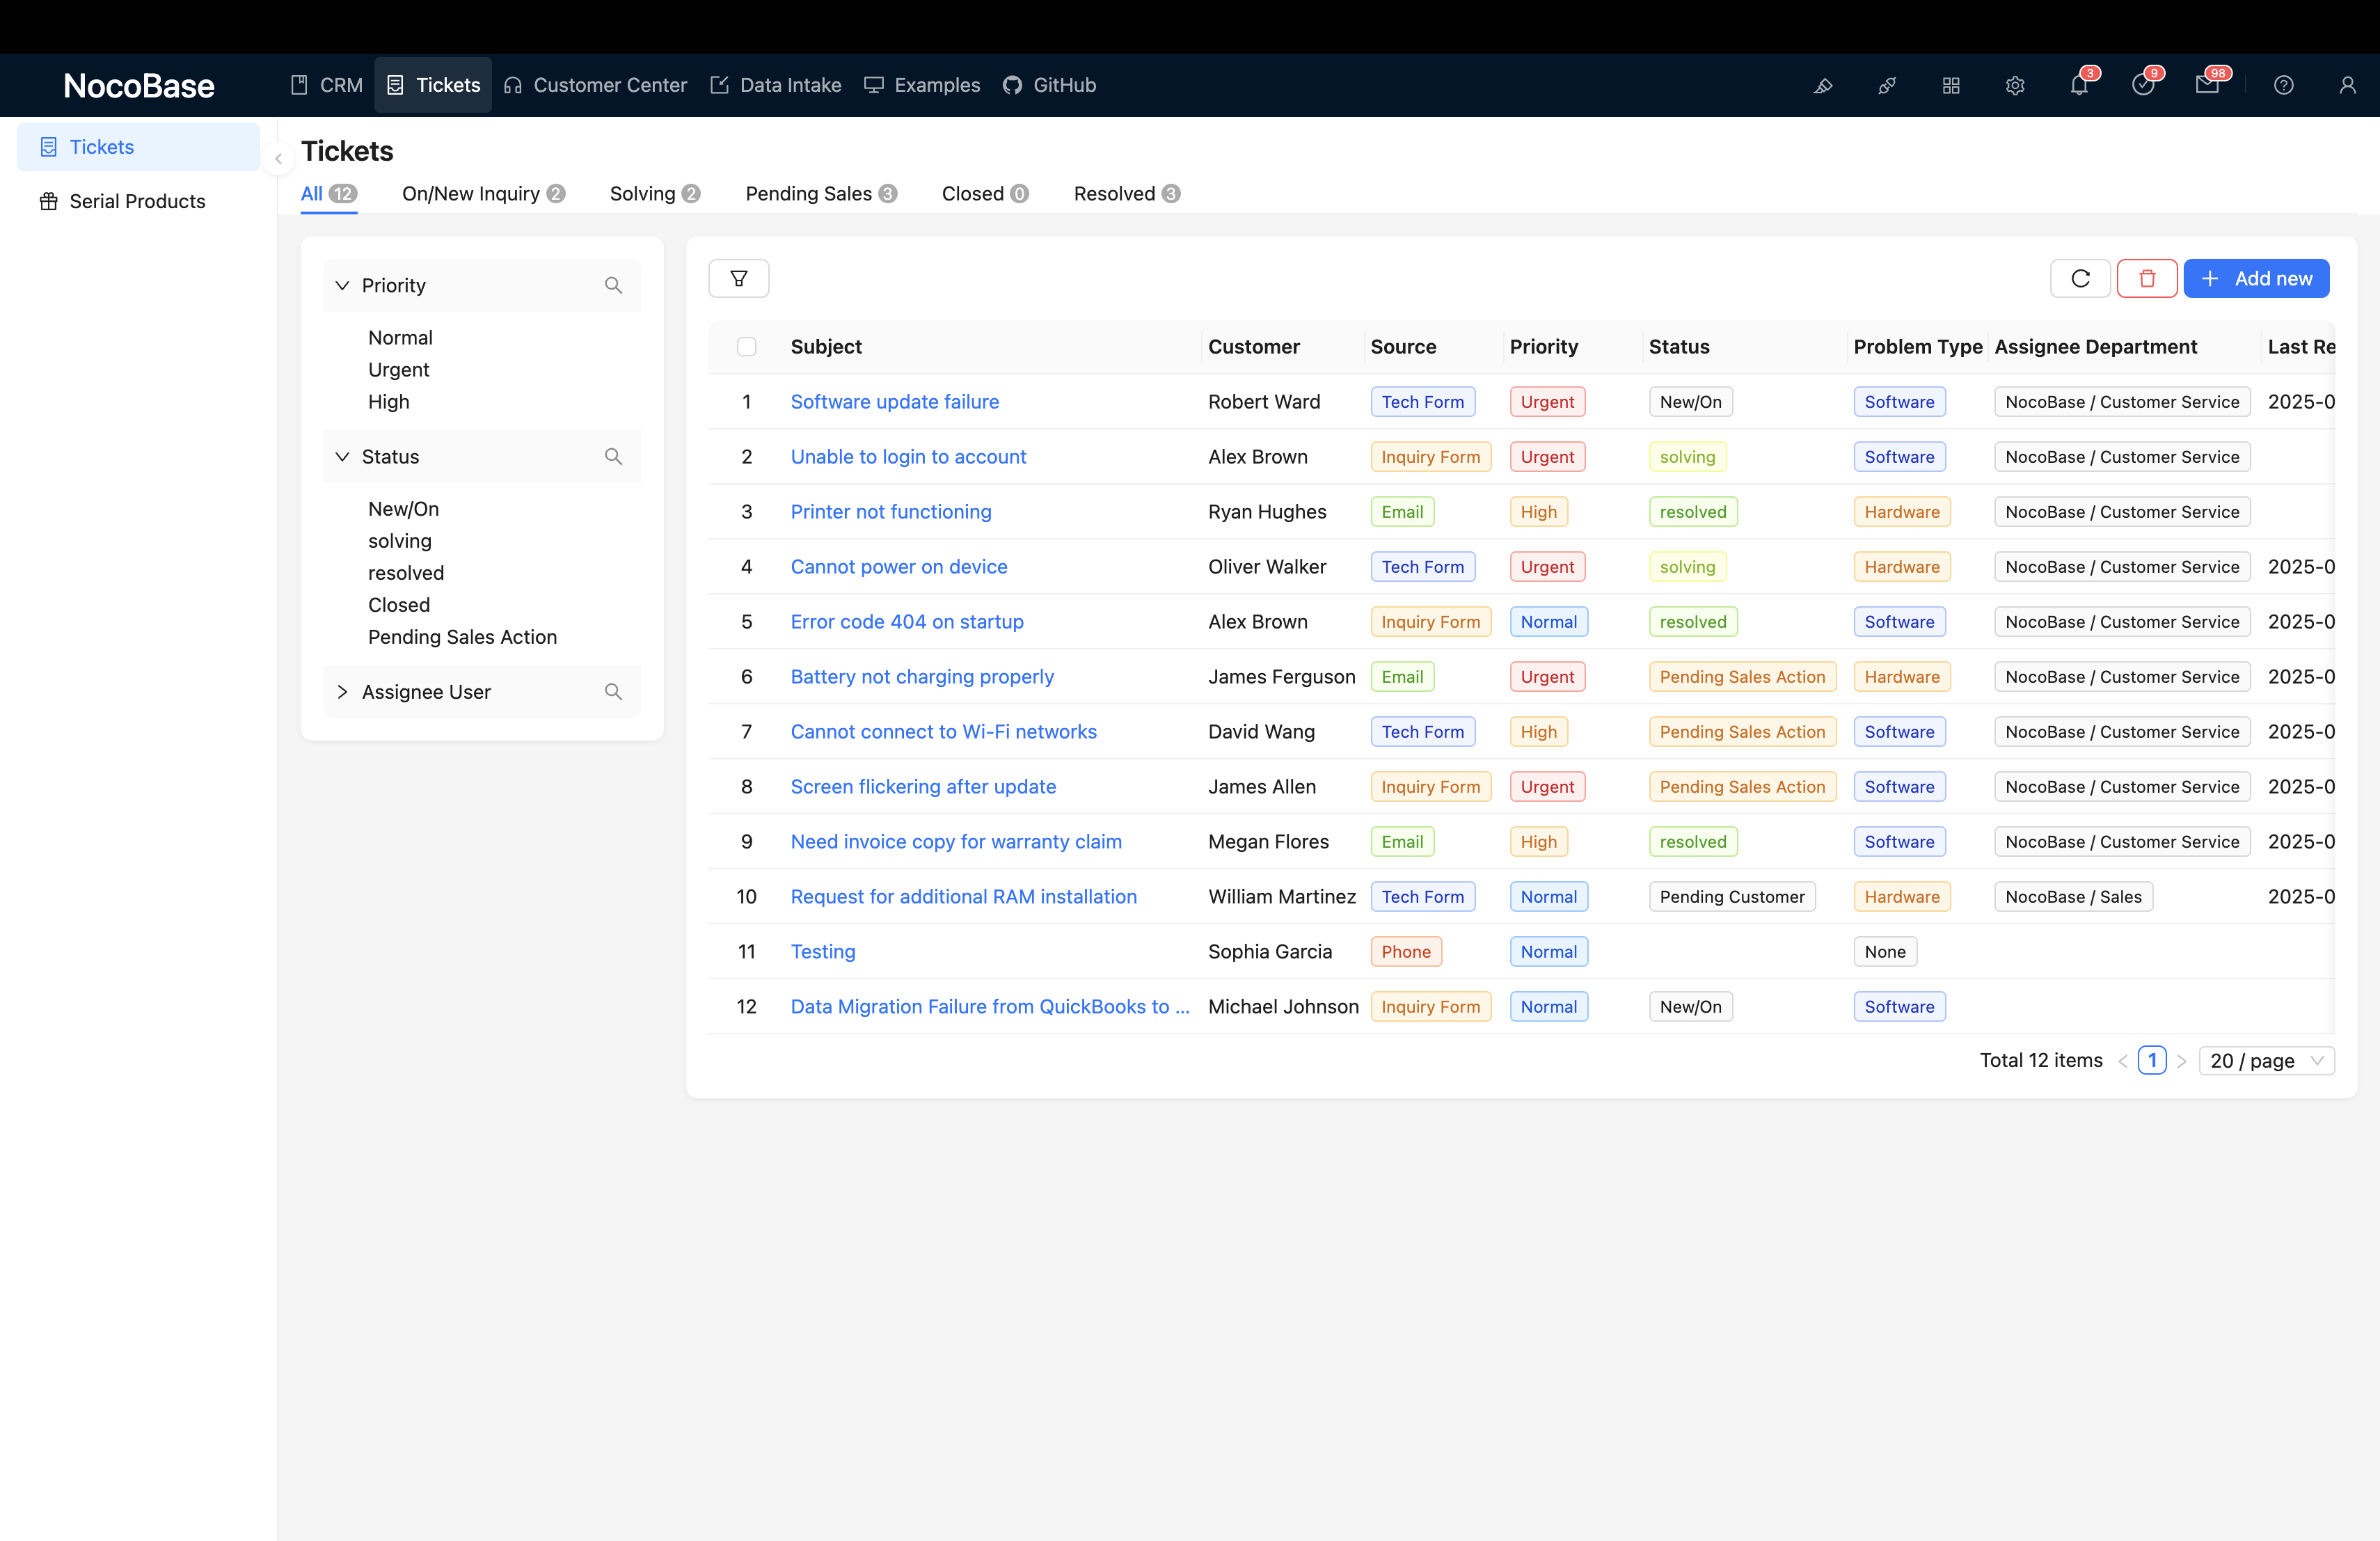The height and width of the screenshot is (1541, 2380).
Task: Click search icon next to Priority
Action: pos(613,285)
